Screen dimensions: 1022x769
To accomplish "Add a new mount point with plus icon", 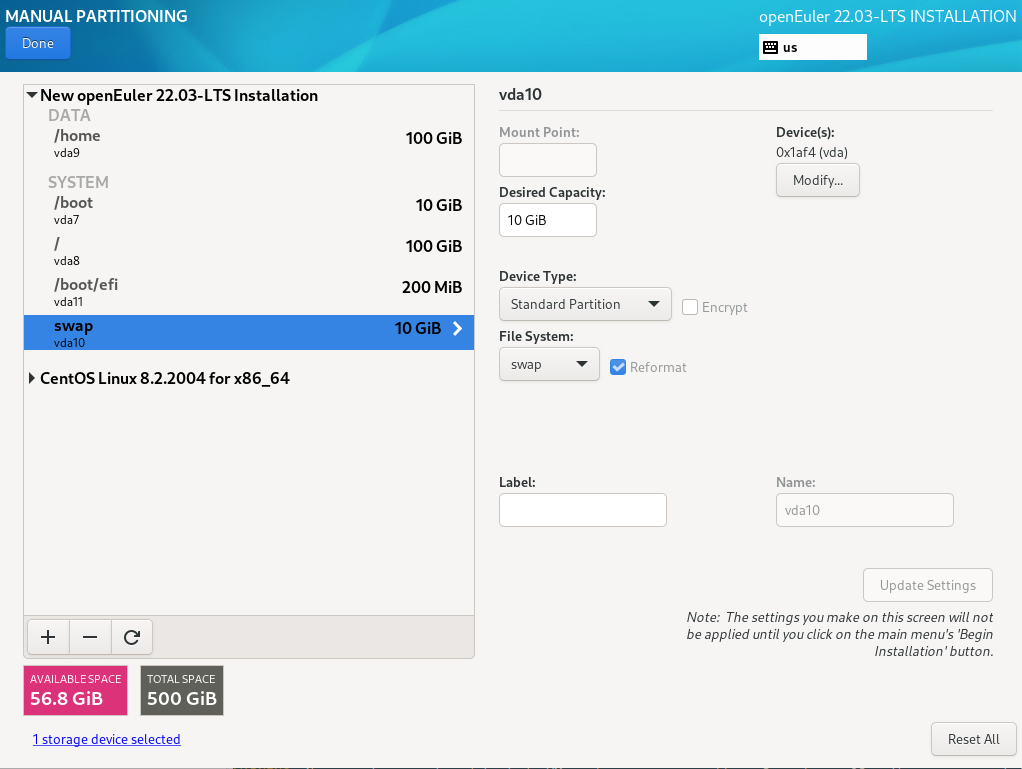I will [x=48, y=637].
